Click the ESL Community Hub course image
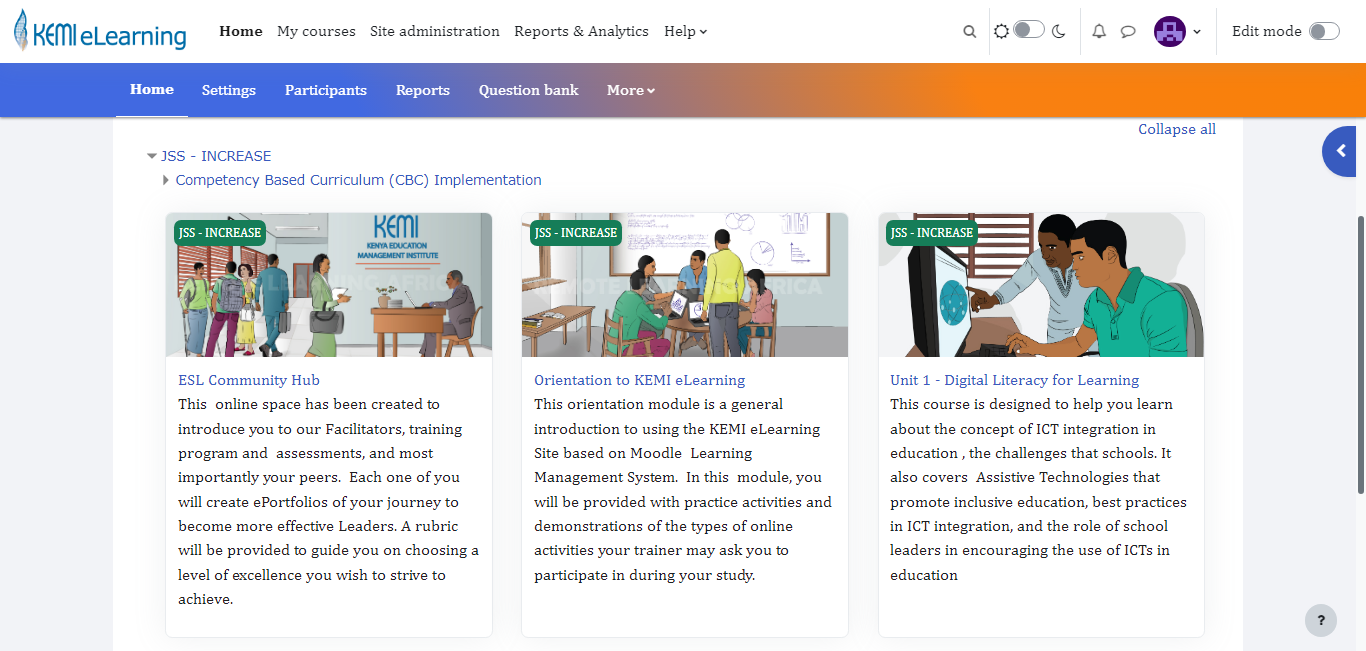 [329, 285]
